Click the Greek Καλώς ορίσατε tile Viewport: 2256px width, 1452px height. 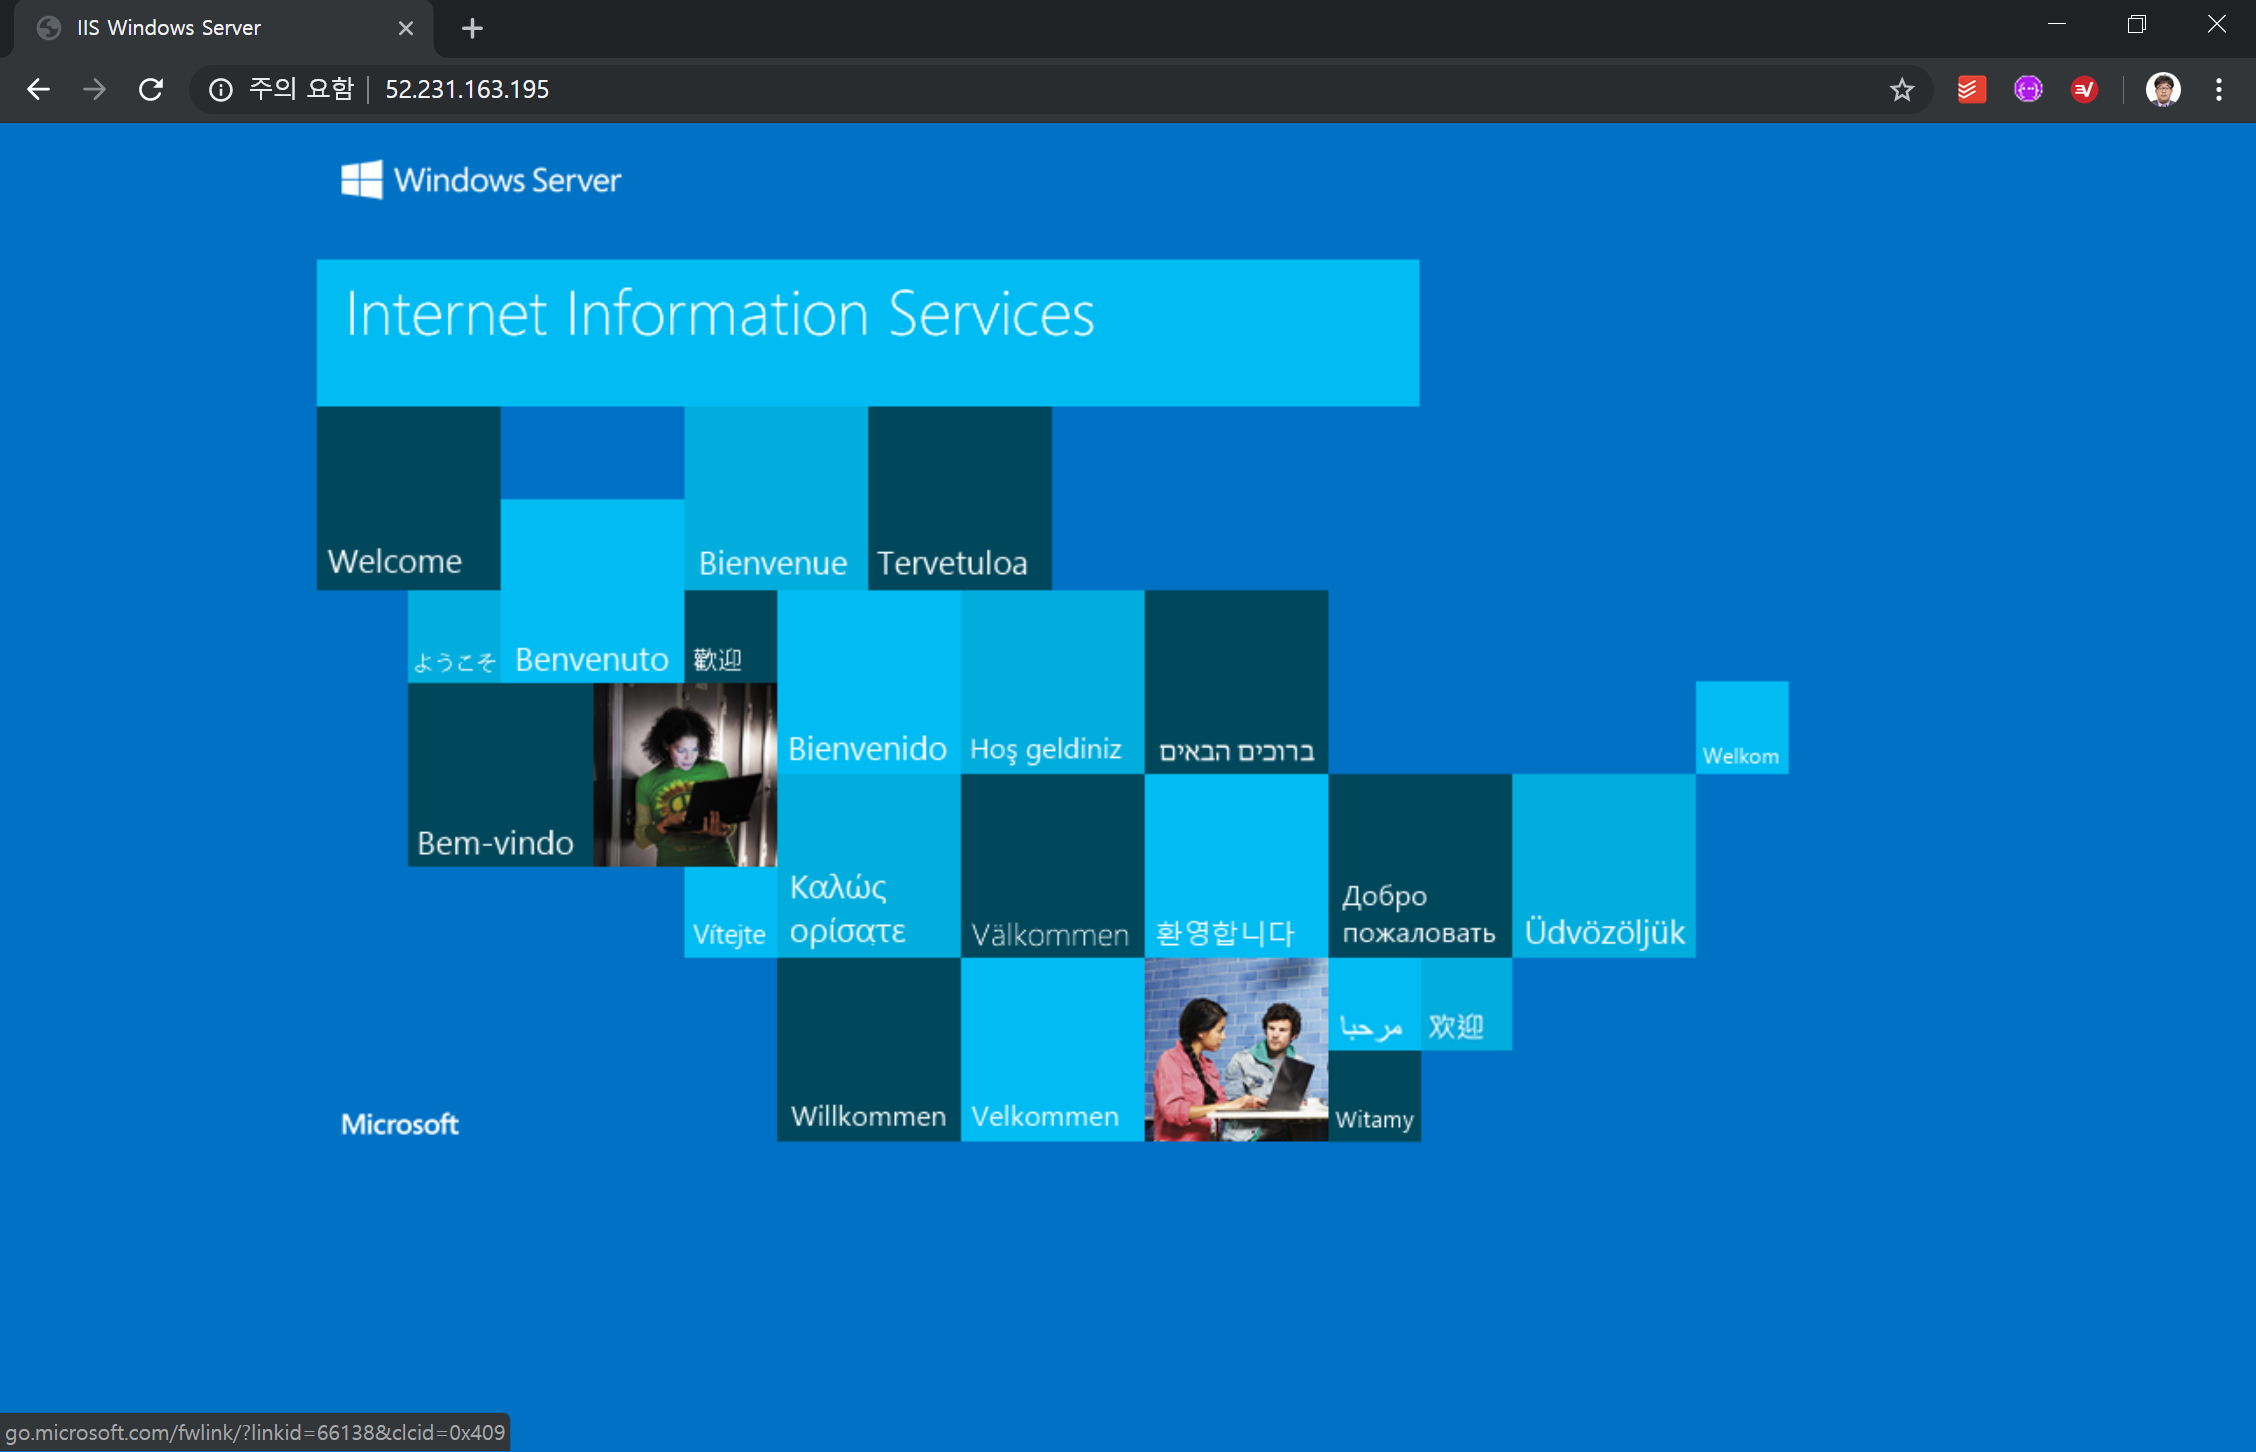[x=869, y=866]
